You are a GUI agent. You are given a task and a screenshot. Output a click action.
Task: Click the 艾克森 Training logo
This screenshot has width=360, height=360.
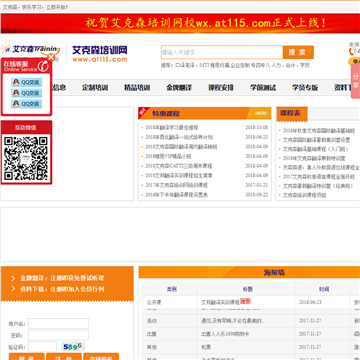pyautogui.click(x=31, y=50)
